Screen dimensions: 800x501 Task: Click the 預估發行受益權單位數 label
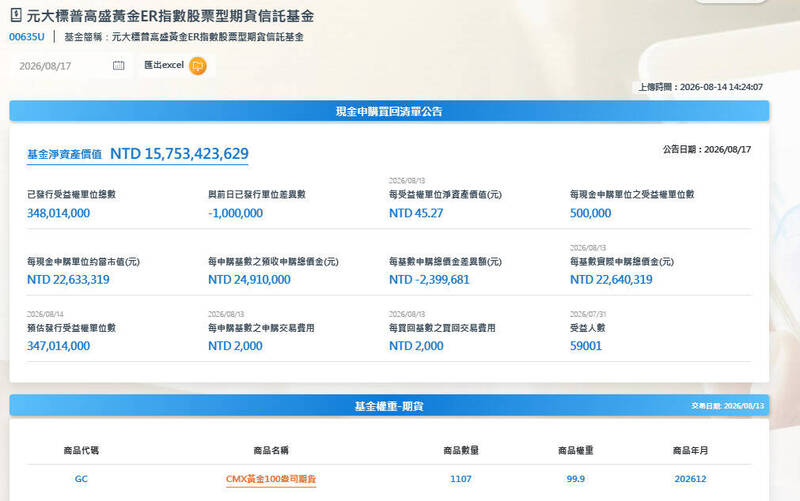click(x=71, y=328)
